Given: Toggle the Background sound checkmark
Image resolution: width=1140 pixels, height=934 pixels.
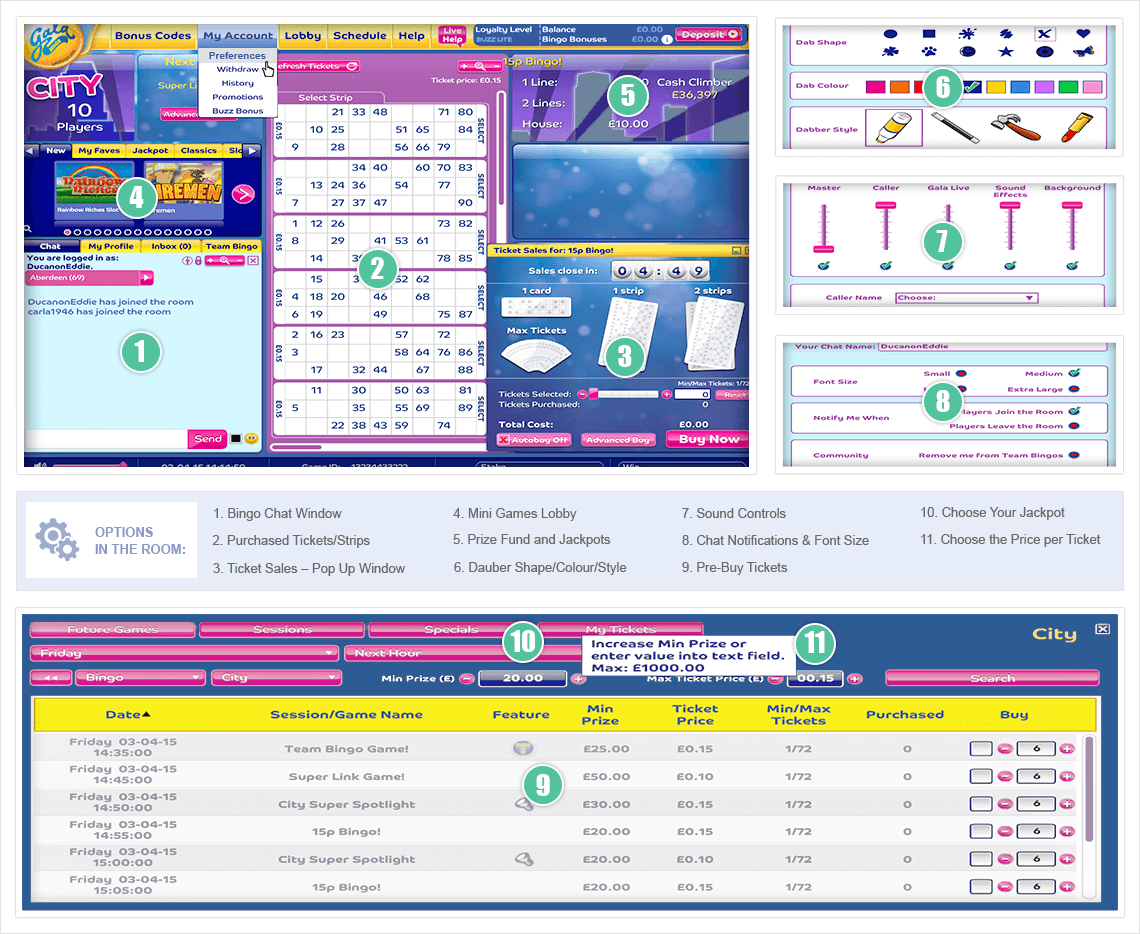Looking at the screenshot, I should click(x=1072, y=266).
